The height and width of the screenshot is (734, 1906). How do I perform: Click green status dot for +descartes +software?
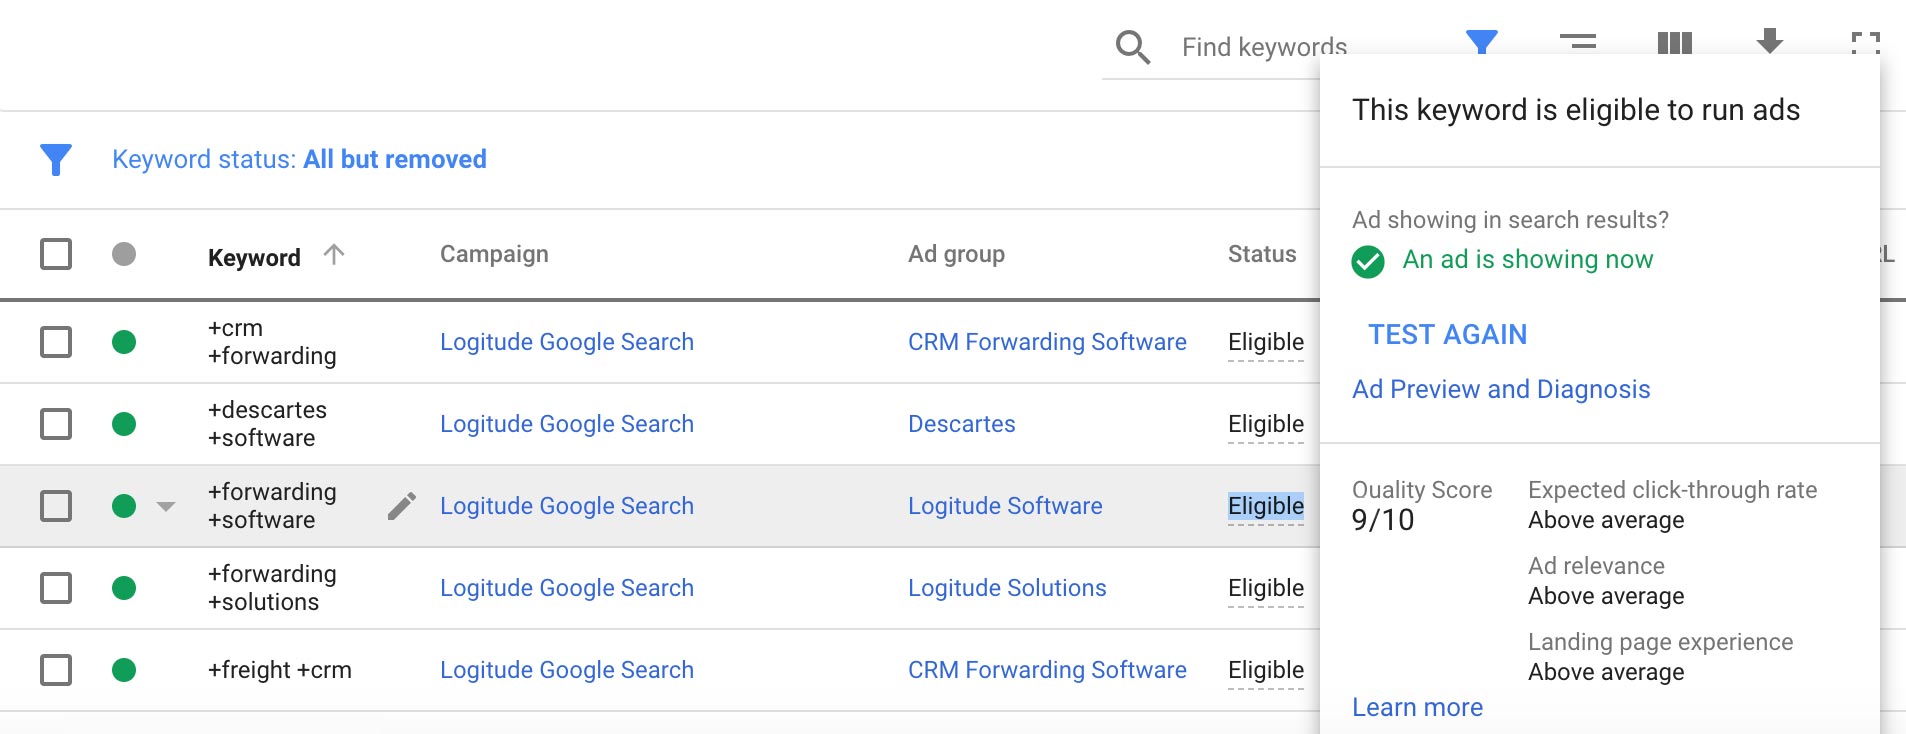124,424
